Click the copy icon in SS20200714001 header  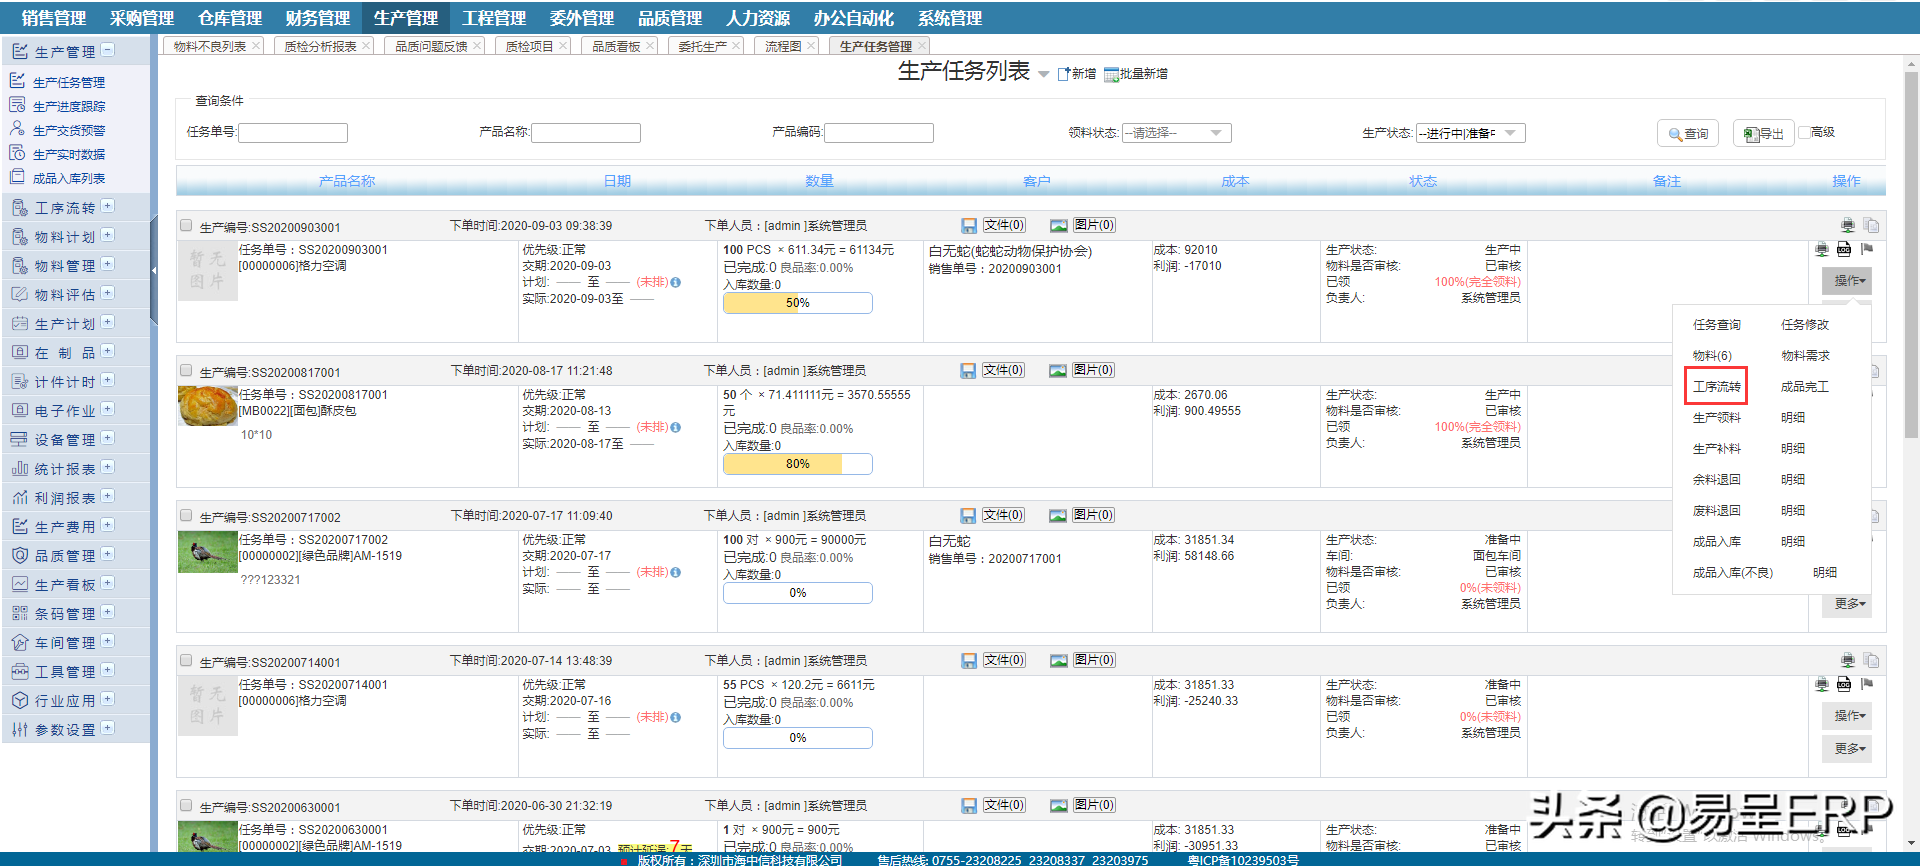click(1871, 661)
